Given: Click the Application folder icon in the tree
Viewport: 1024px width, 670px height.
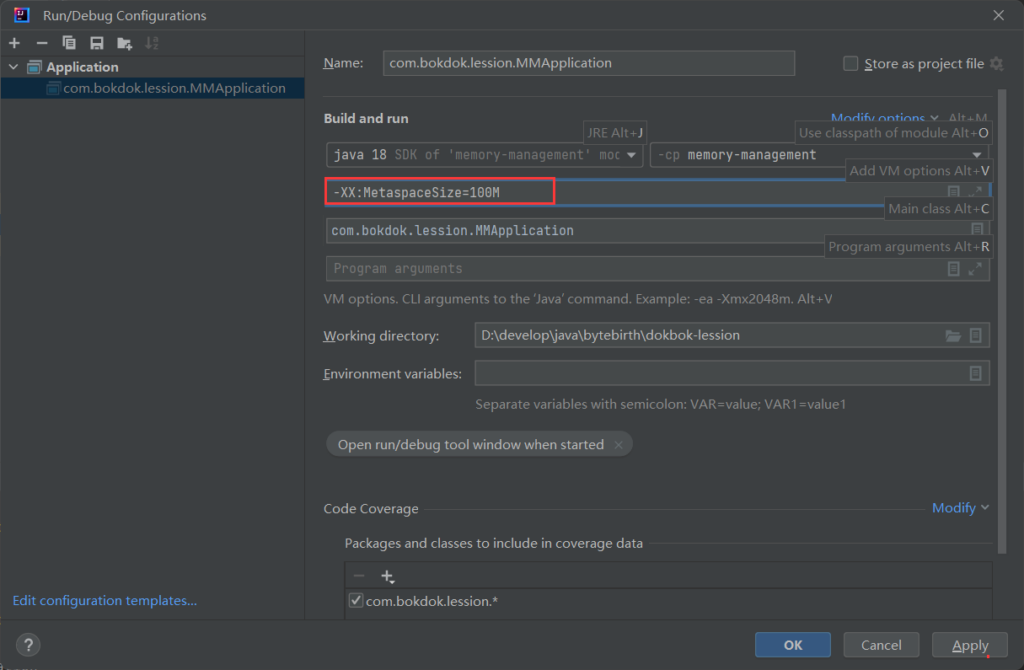Looking at the screenshot, I should 34,67.
